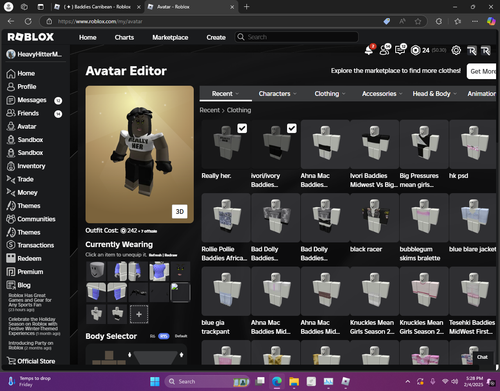The height and width of the screenshot is (391, 500).
Task: Bookmark this page with the star icon
Action: (x=418, y=21)
